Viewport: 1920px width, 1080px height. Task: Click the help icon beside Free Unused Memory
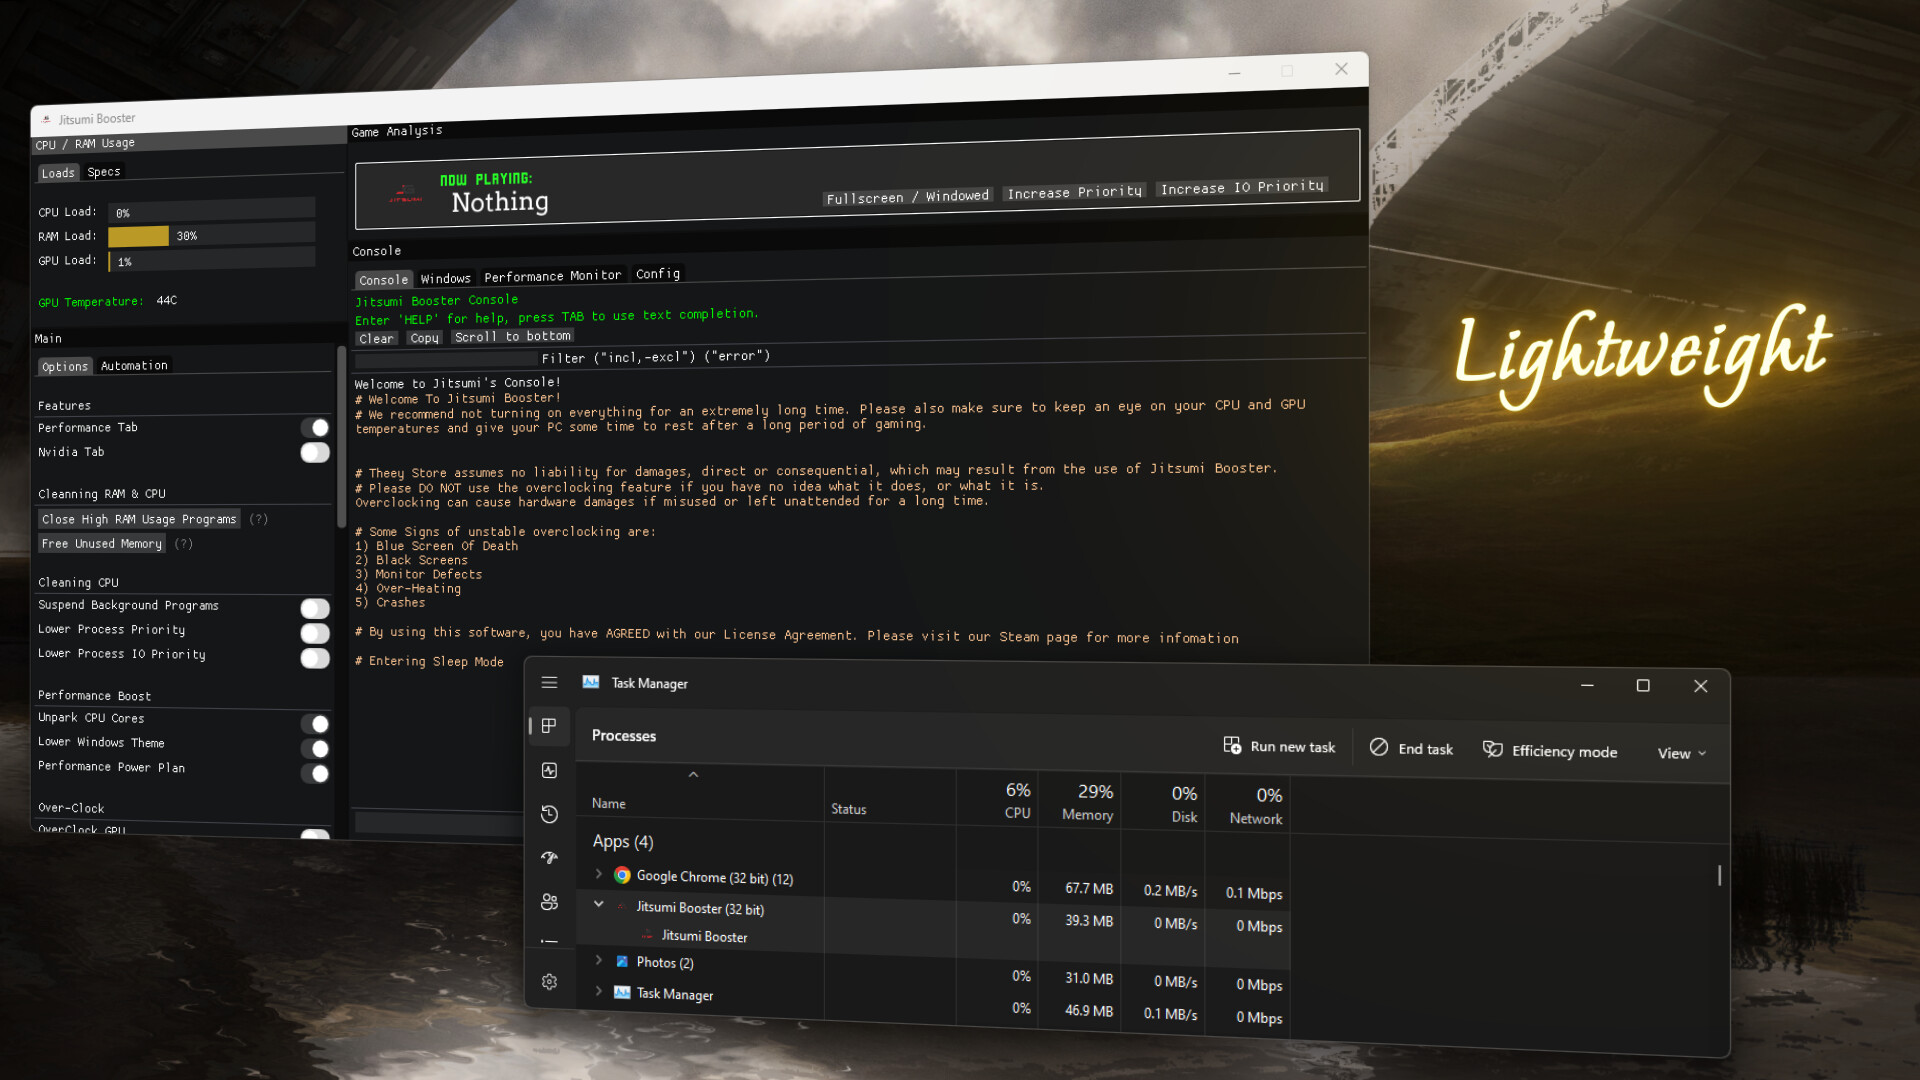pyautogui.click(x=184, y=543)
